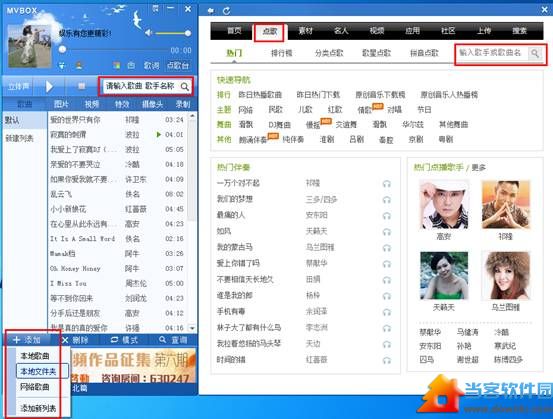Open the 昨日热门下载 quick link
Screen dimensions: 553x419
pos(318,95)
